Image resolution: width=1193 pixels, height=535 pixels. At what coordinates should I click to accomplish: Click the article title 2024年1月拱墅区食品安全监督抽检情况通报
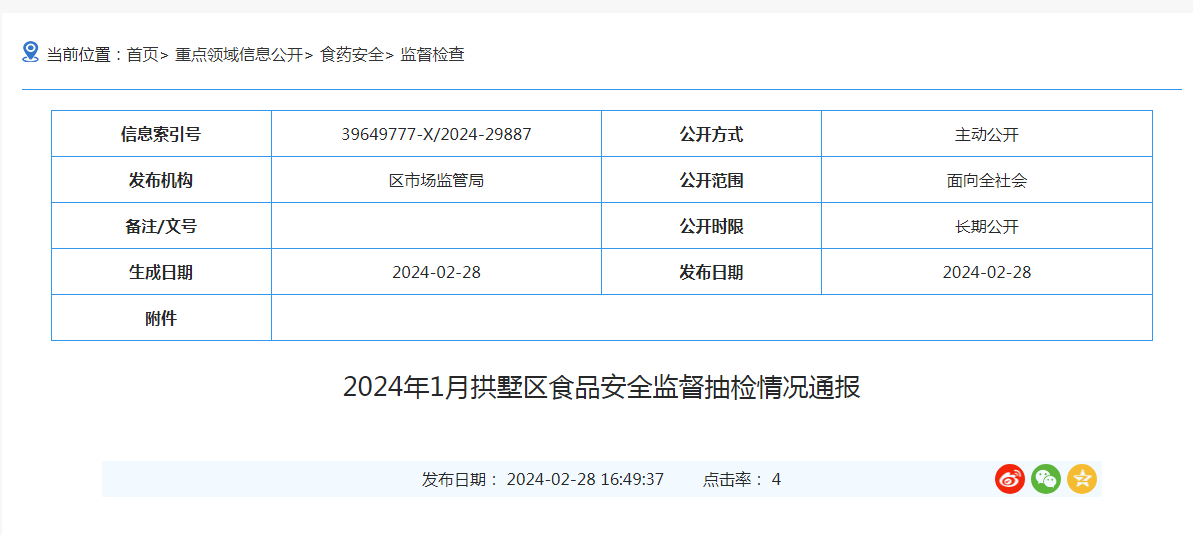(602, 387)
